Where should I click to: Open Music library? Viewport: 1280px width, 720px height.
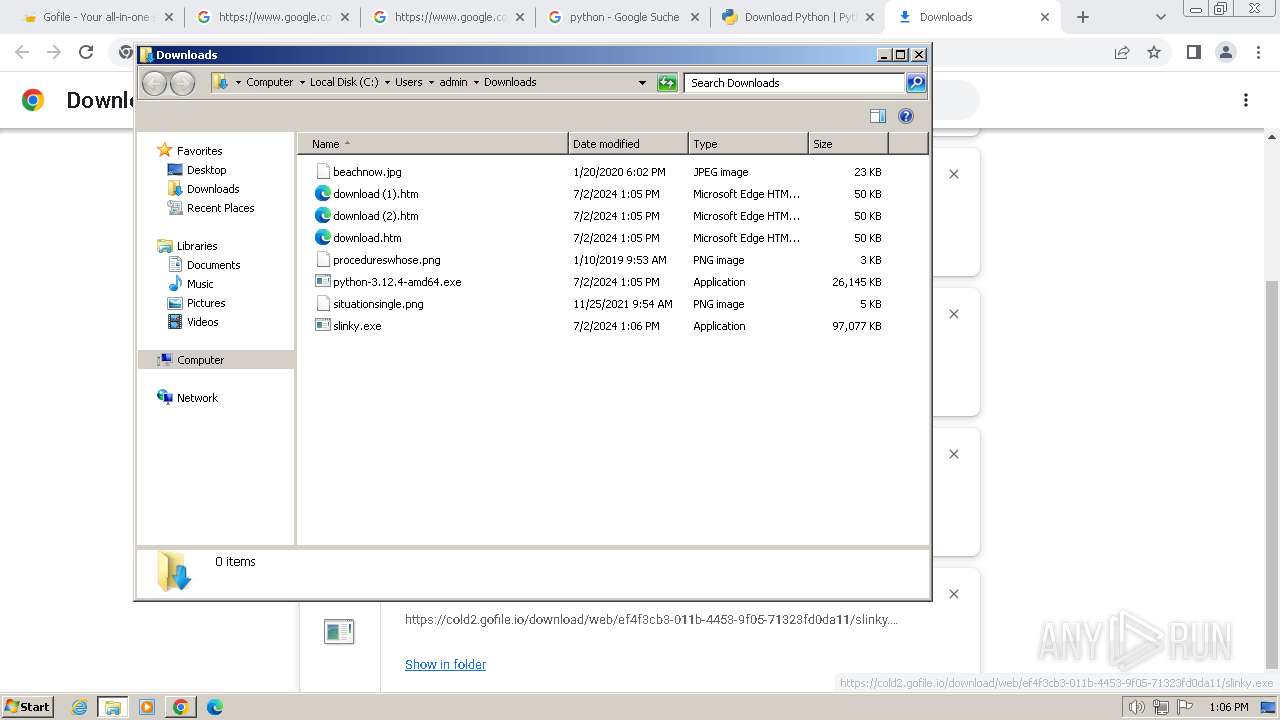[x=200, y=284]
